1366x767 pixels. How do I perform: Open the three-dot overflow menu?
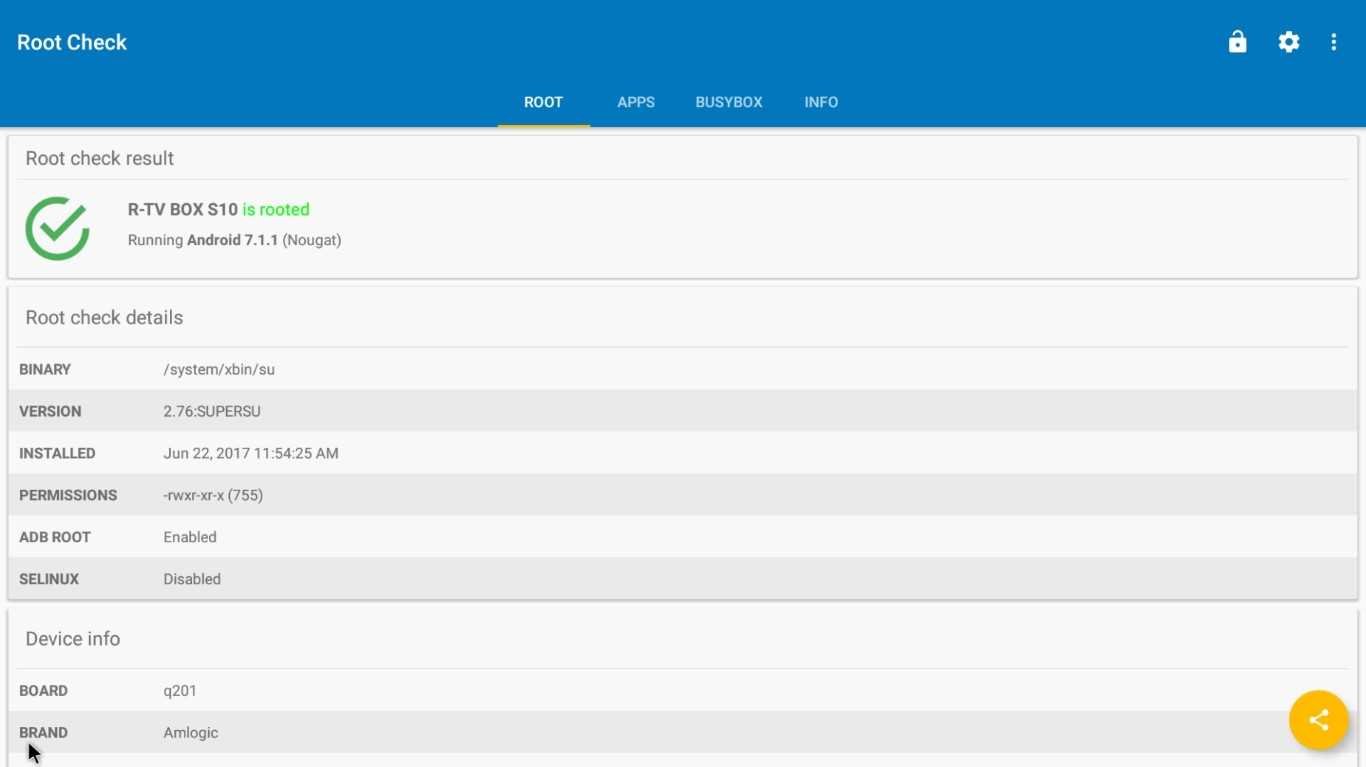point(1333,42)
